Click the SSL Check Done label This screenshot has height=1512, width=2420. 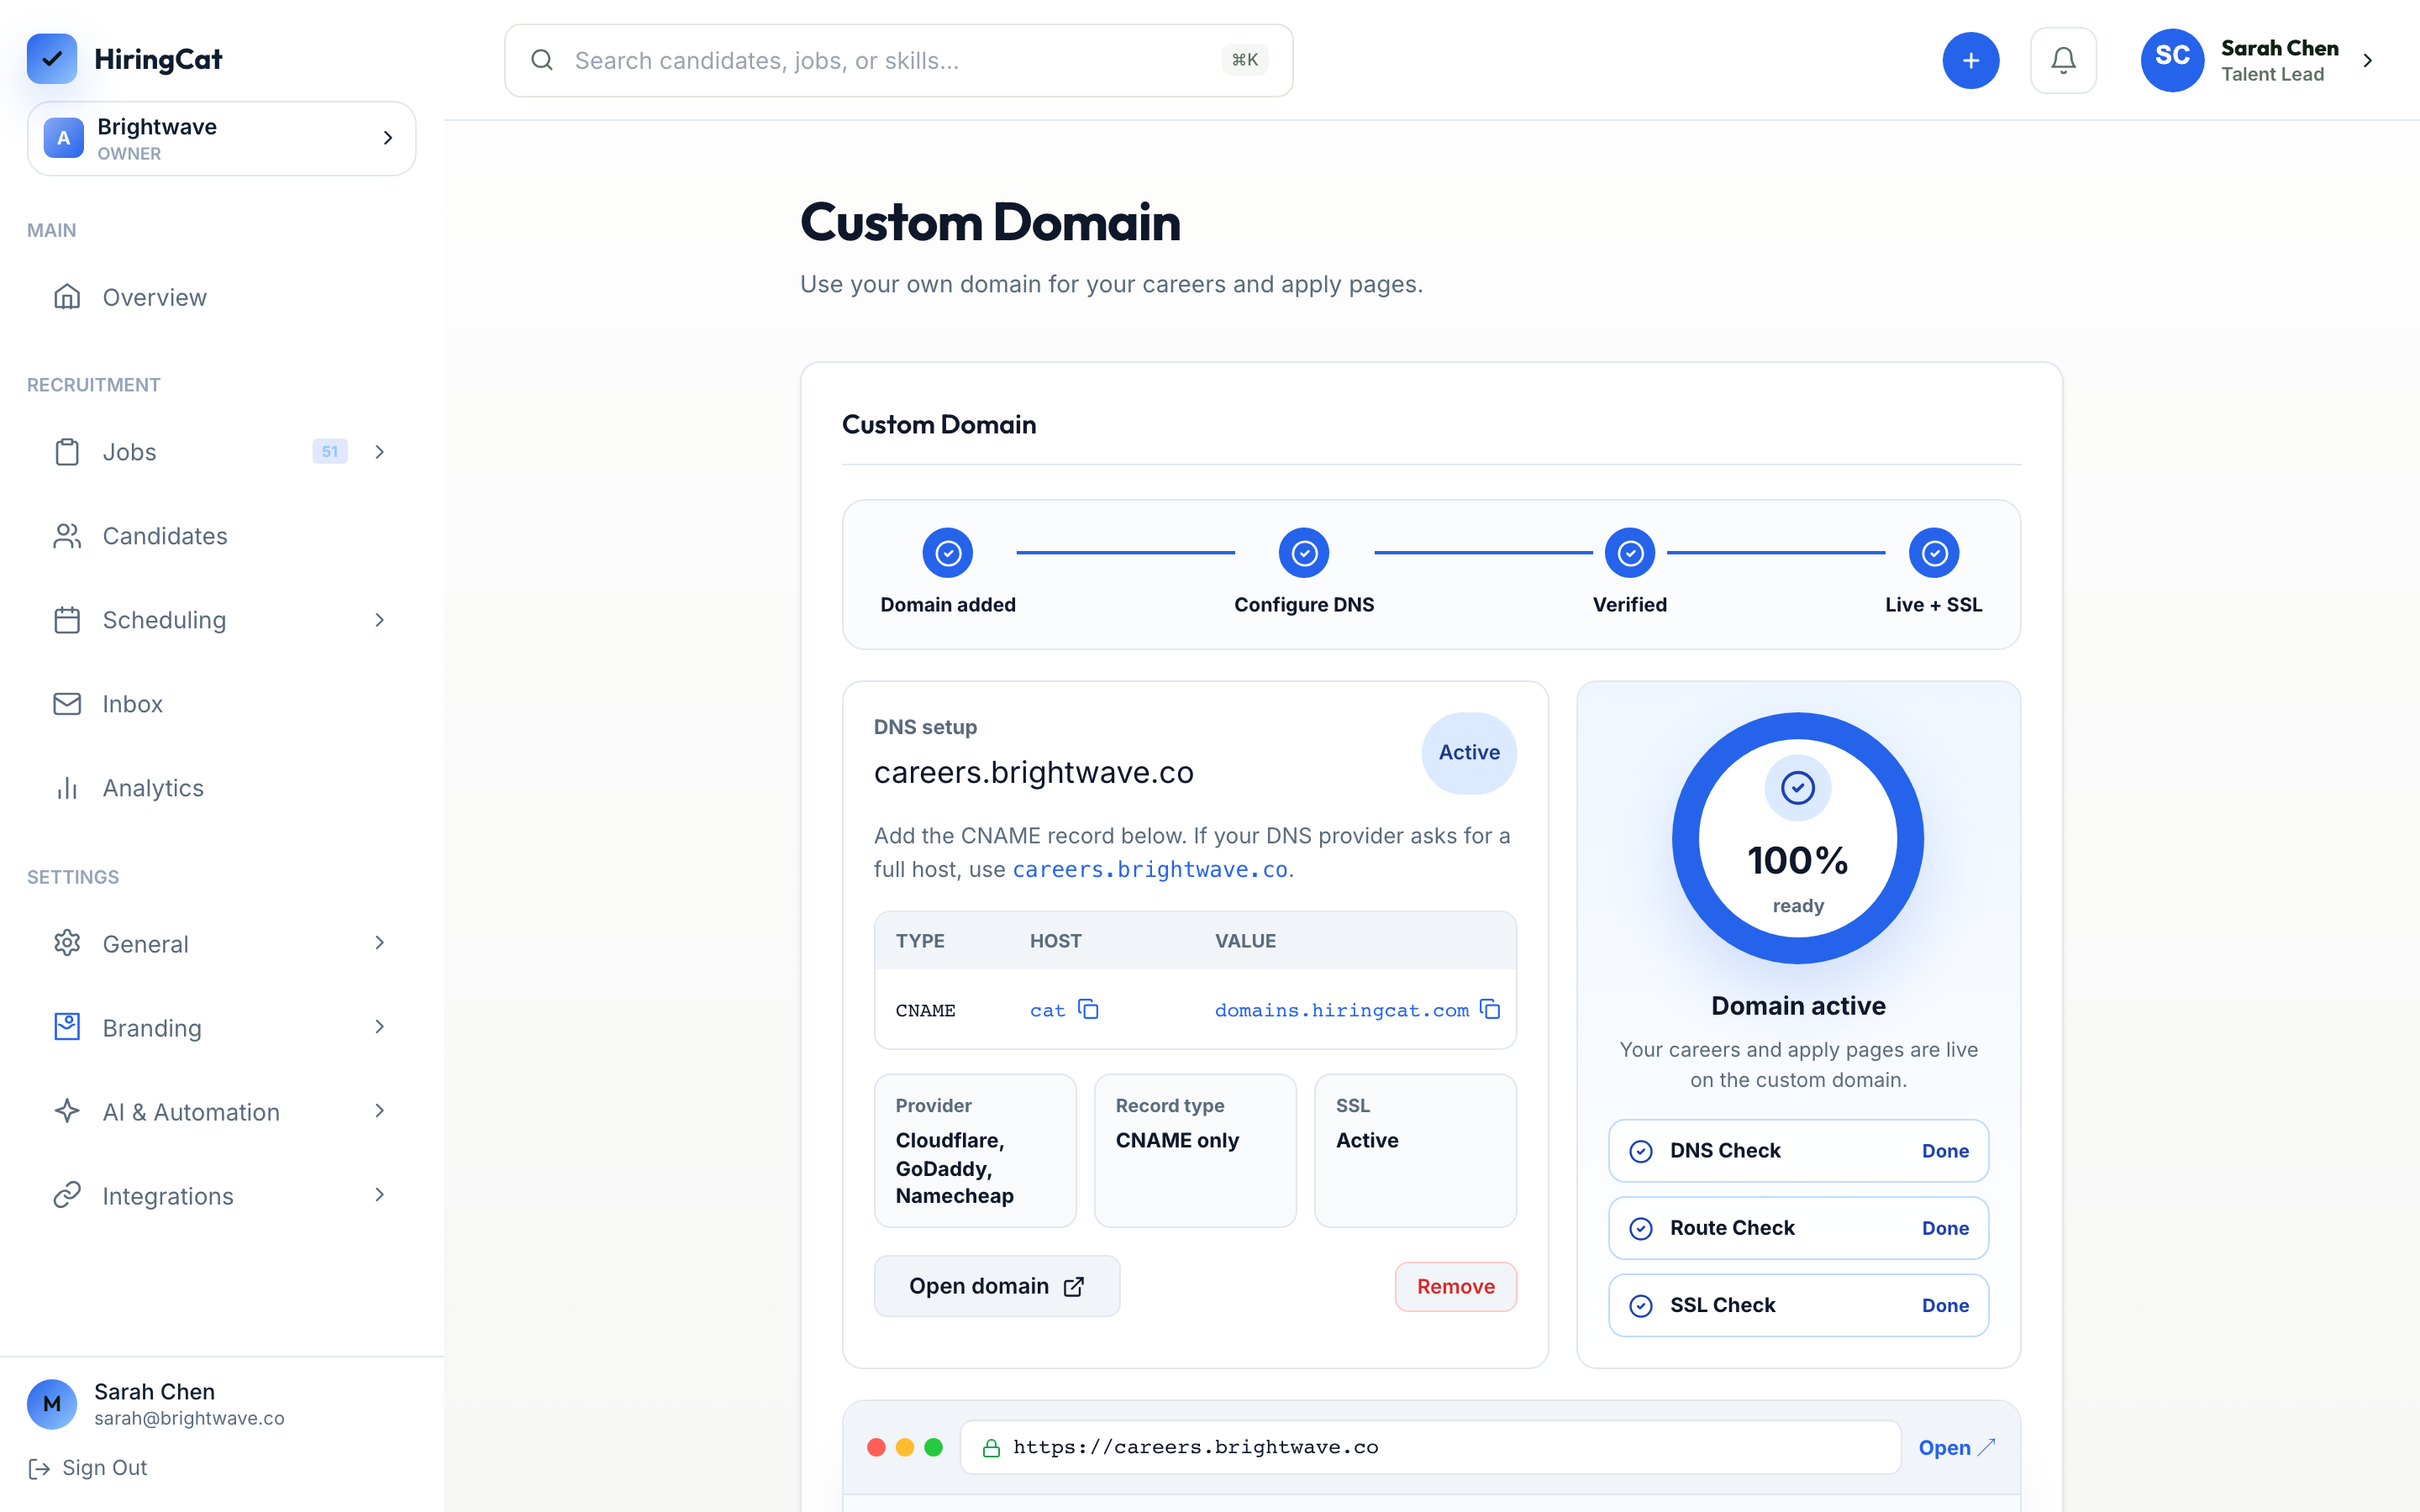(x=1945, y=1306)
